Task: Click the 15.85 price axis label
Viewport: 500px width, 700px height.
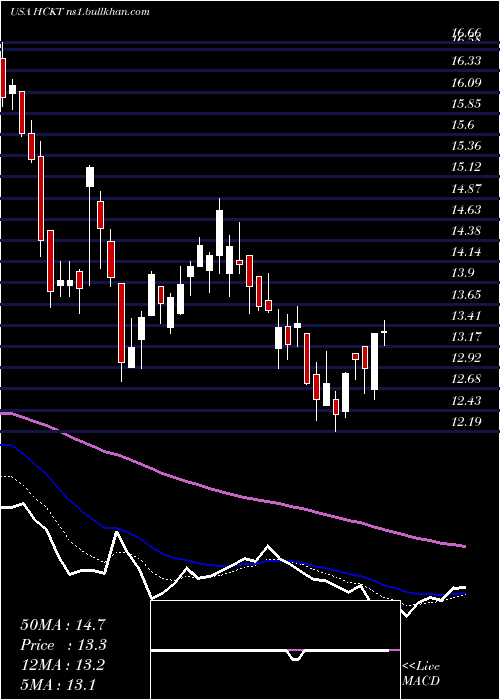Action: tap(466, 103)
